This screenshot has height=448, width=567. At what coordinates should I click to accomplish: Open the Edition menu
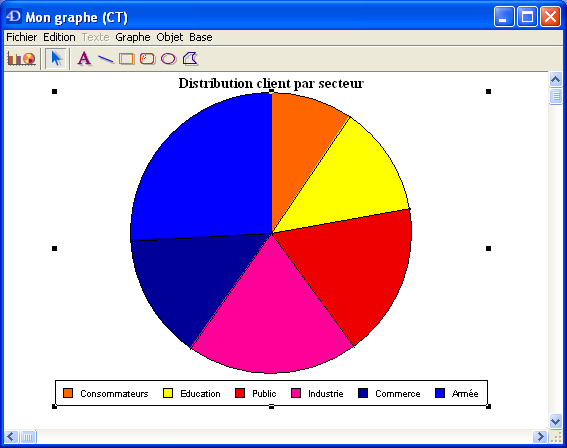coord(59,37)
